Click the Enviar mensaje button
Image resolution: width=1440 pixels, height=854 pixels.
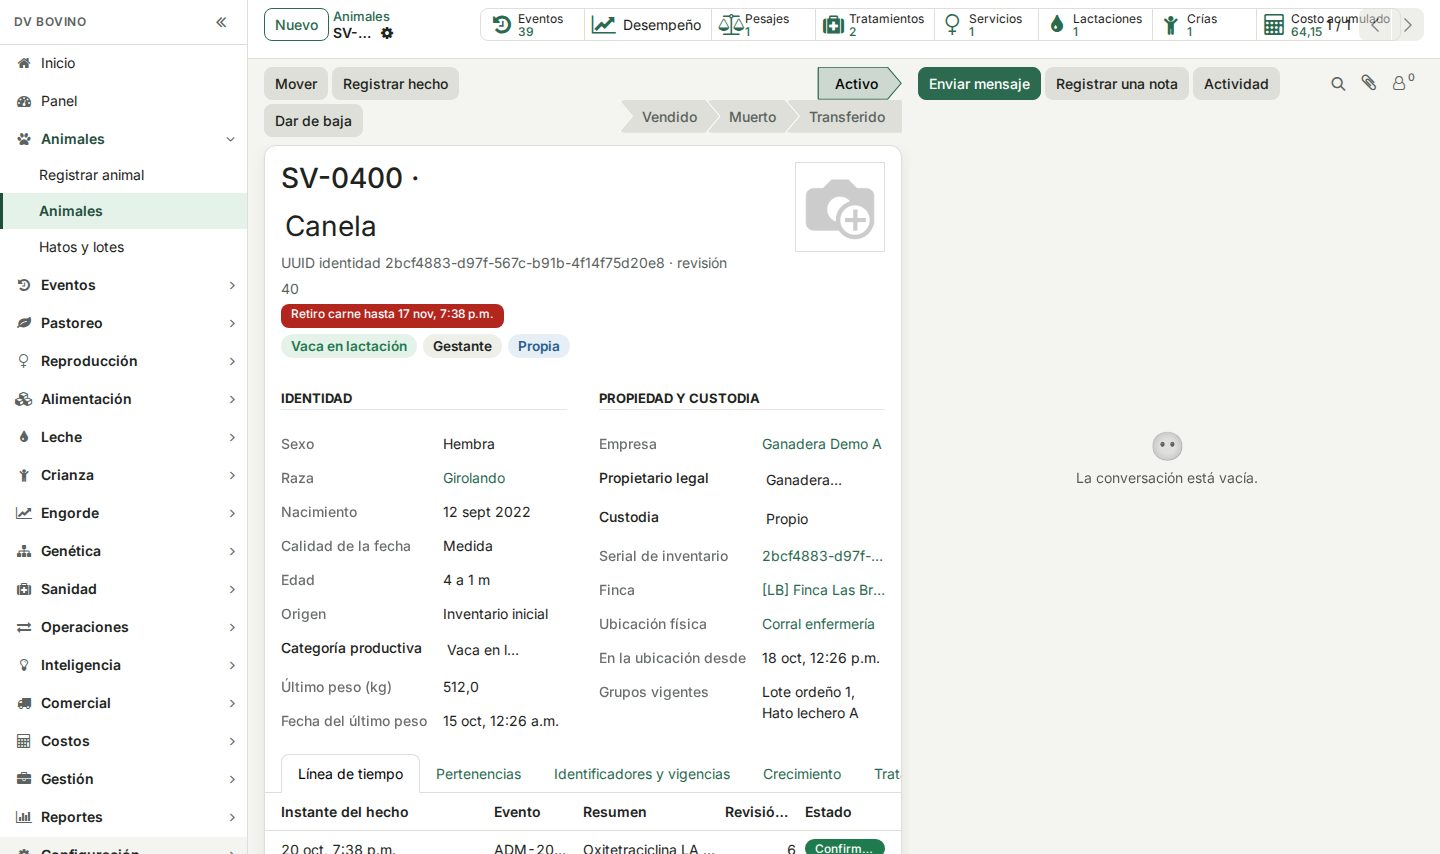(979, 84)
